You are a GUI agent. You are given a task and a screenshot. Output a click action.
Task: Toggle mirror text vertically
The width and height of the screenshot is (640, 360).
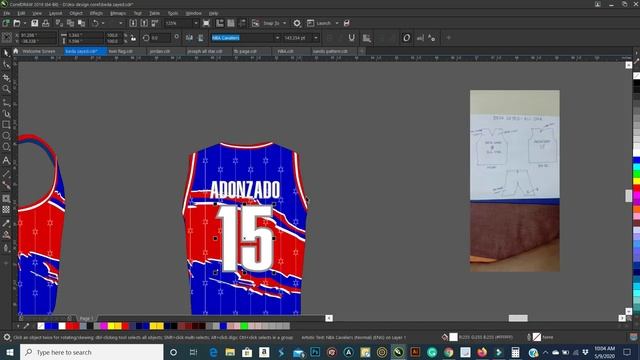click(x=201, y=38)
